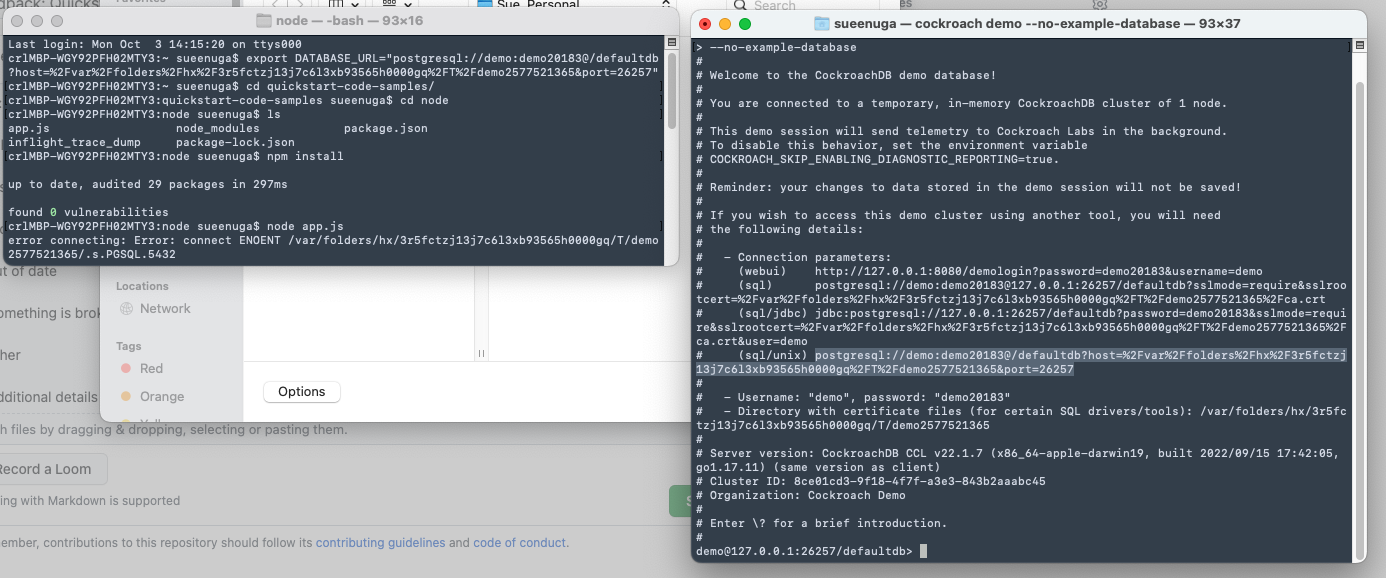The image size is (1386, 578).
Task: Click the Red tag label in the Finder sidebar
Action: click(152, 368)
